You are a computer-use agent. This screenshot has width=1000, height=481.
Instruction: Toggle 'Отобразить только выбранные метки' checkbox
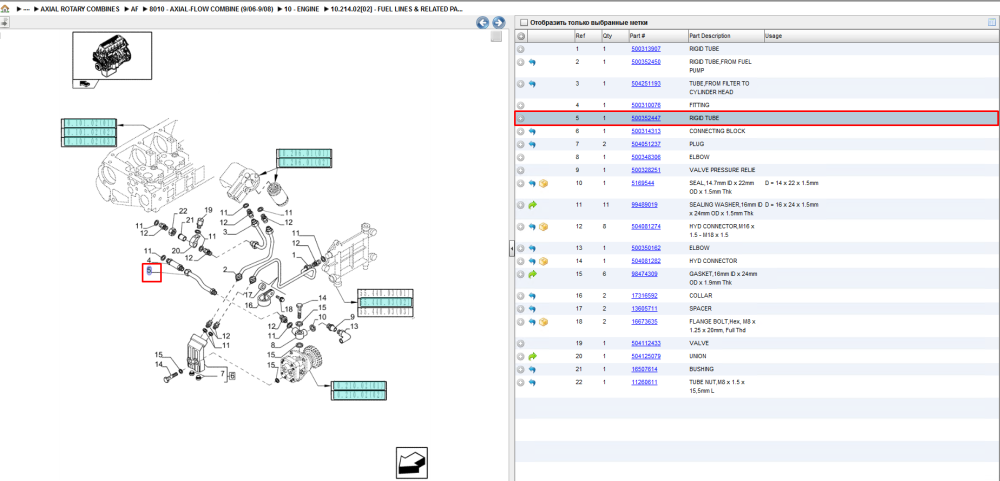[523, 22]
